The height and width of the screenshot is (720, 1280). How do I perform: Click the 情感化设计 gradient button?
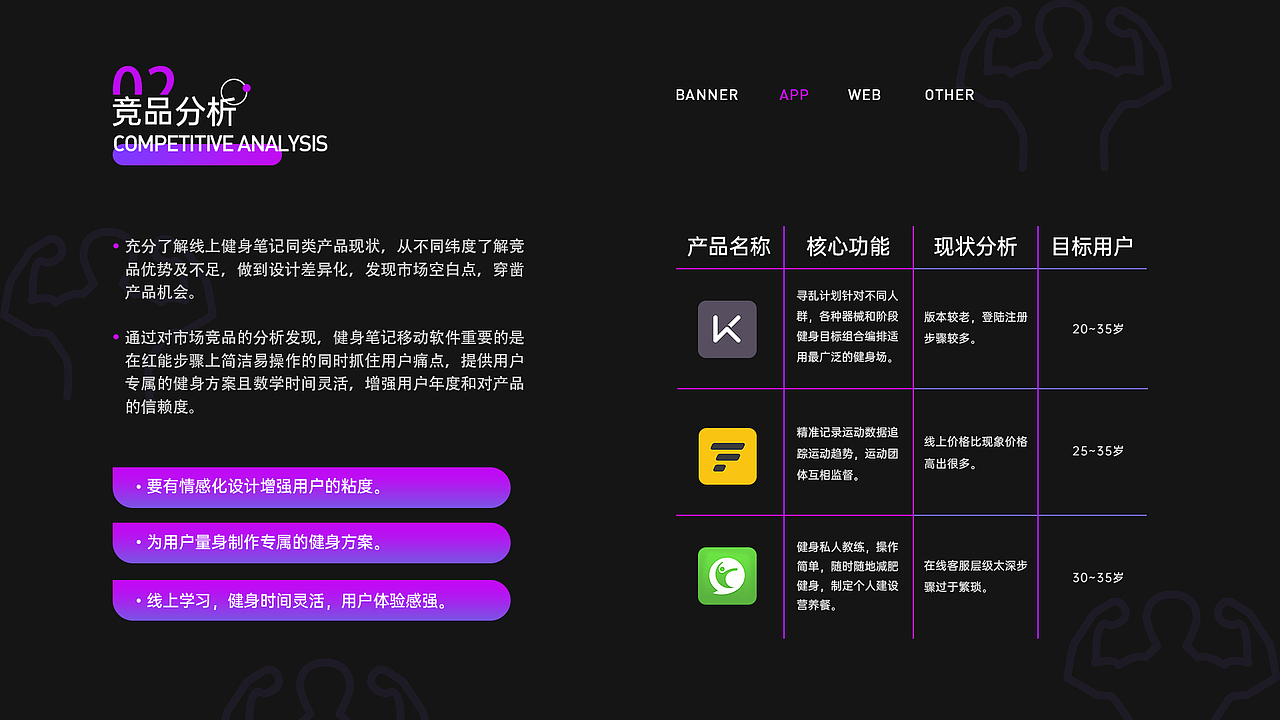pos(311,487)
